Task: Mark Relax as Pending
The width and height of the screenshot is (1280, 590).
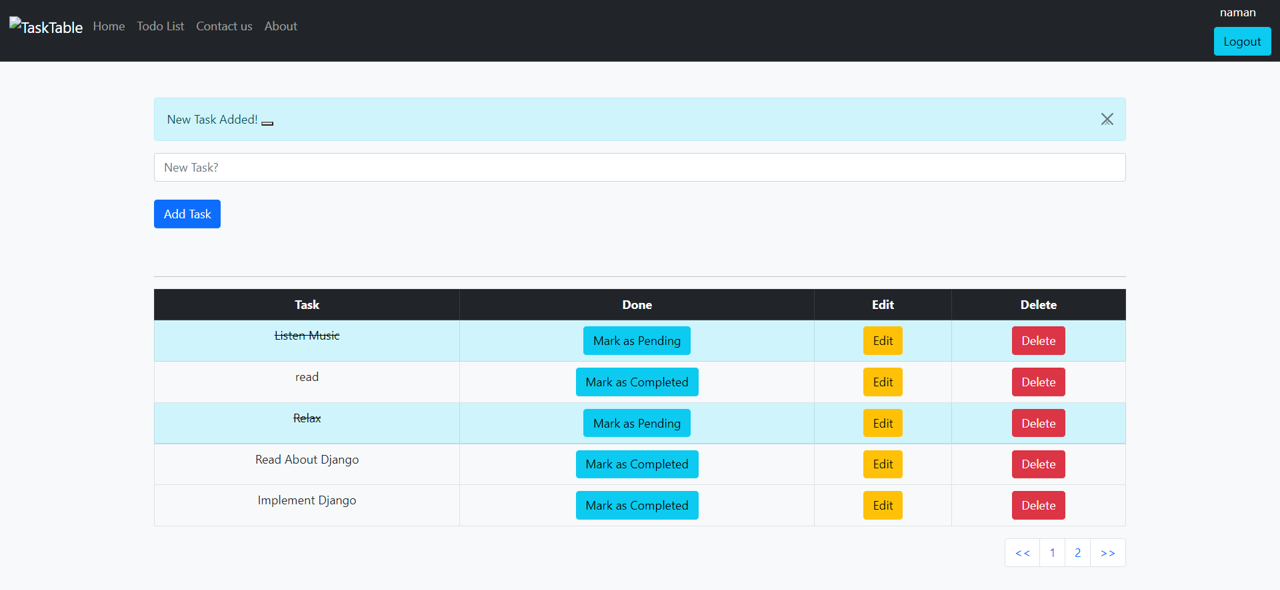Action: coord(637,422)
